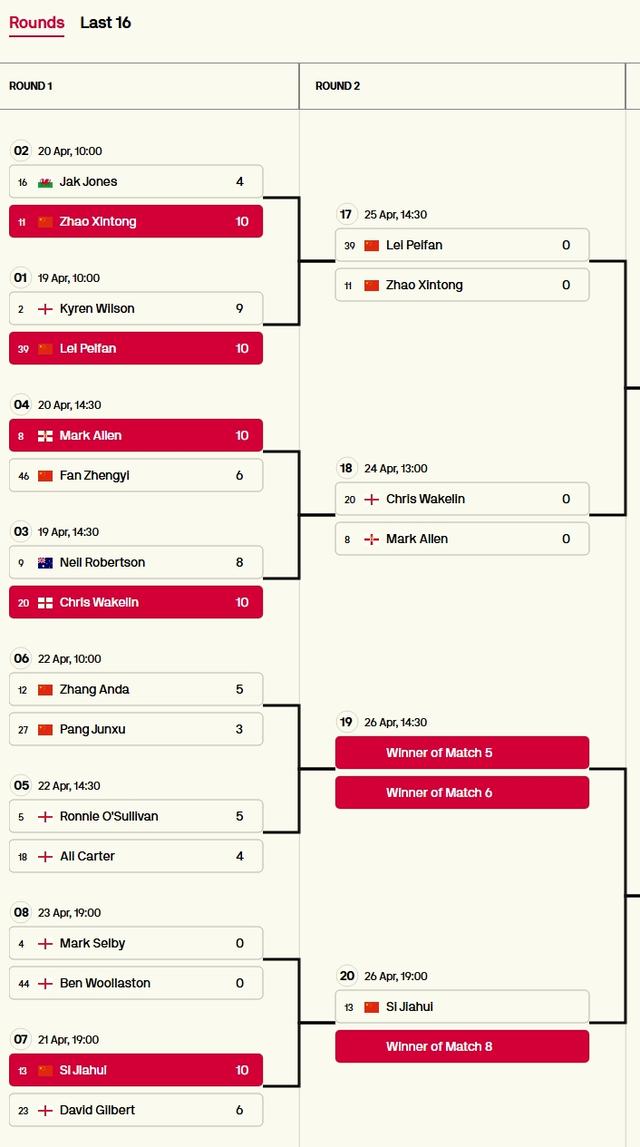The height and width of the screenshot is (1147, 640).
Task: Click the match 17 number badge
Action: click(x=347, y=214)
